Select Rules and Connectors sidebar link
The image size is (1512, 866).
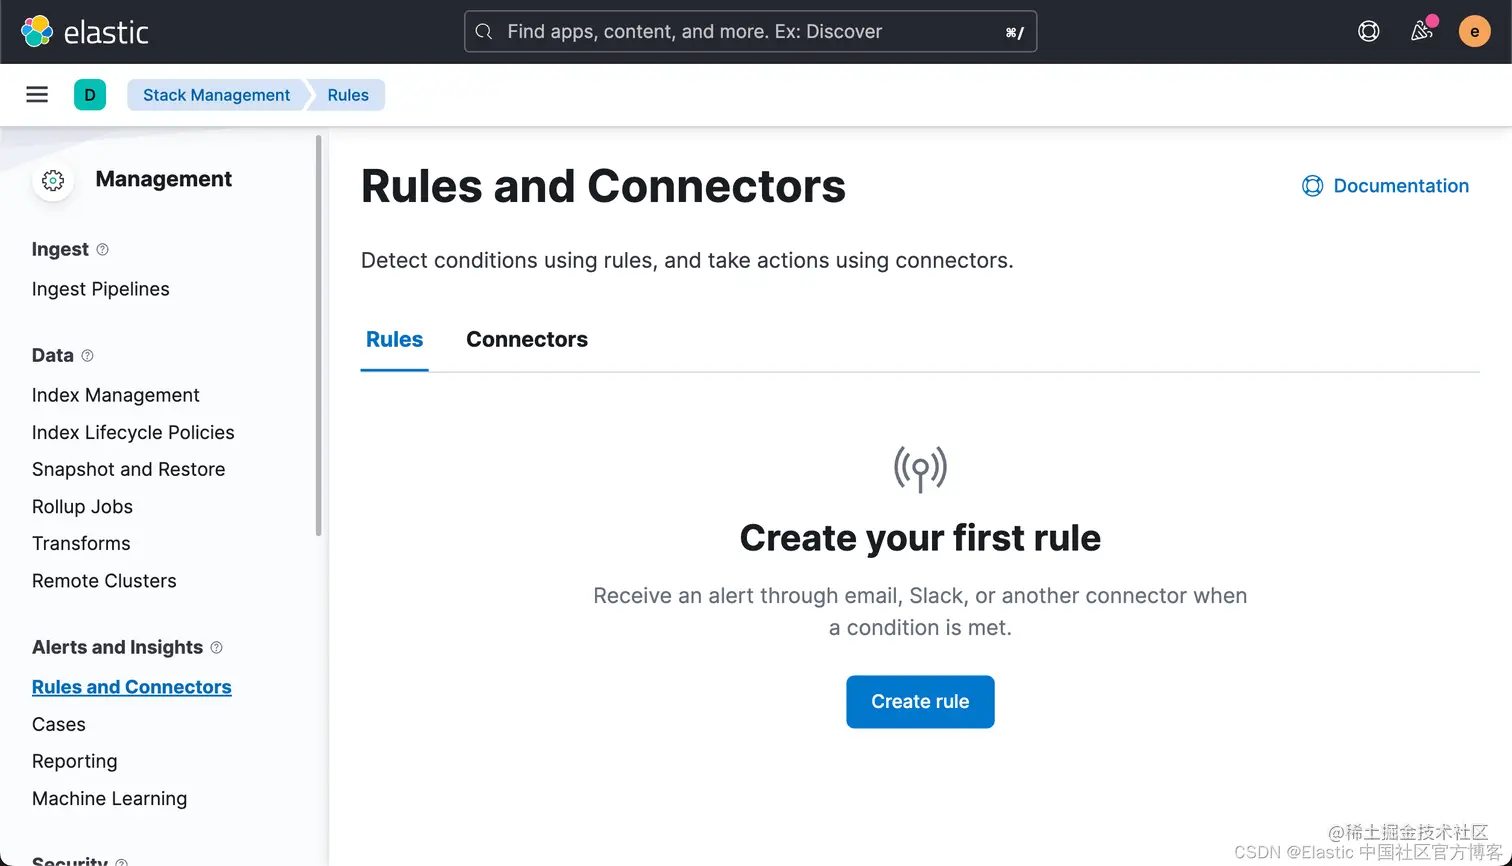pyautogui.click(x=132, y=687)
